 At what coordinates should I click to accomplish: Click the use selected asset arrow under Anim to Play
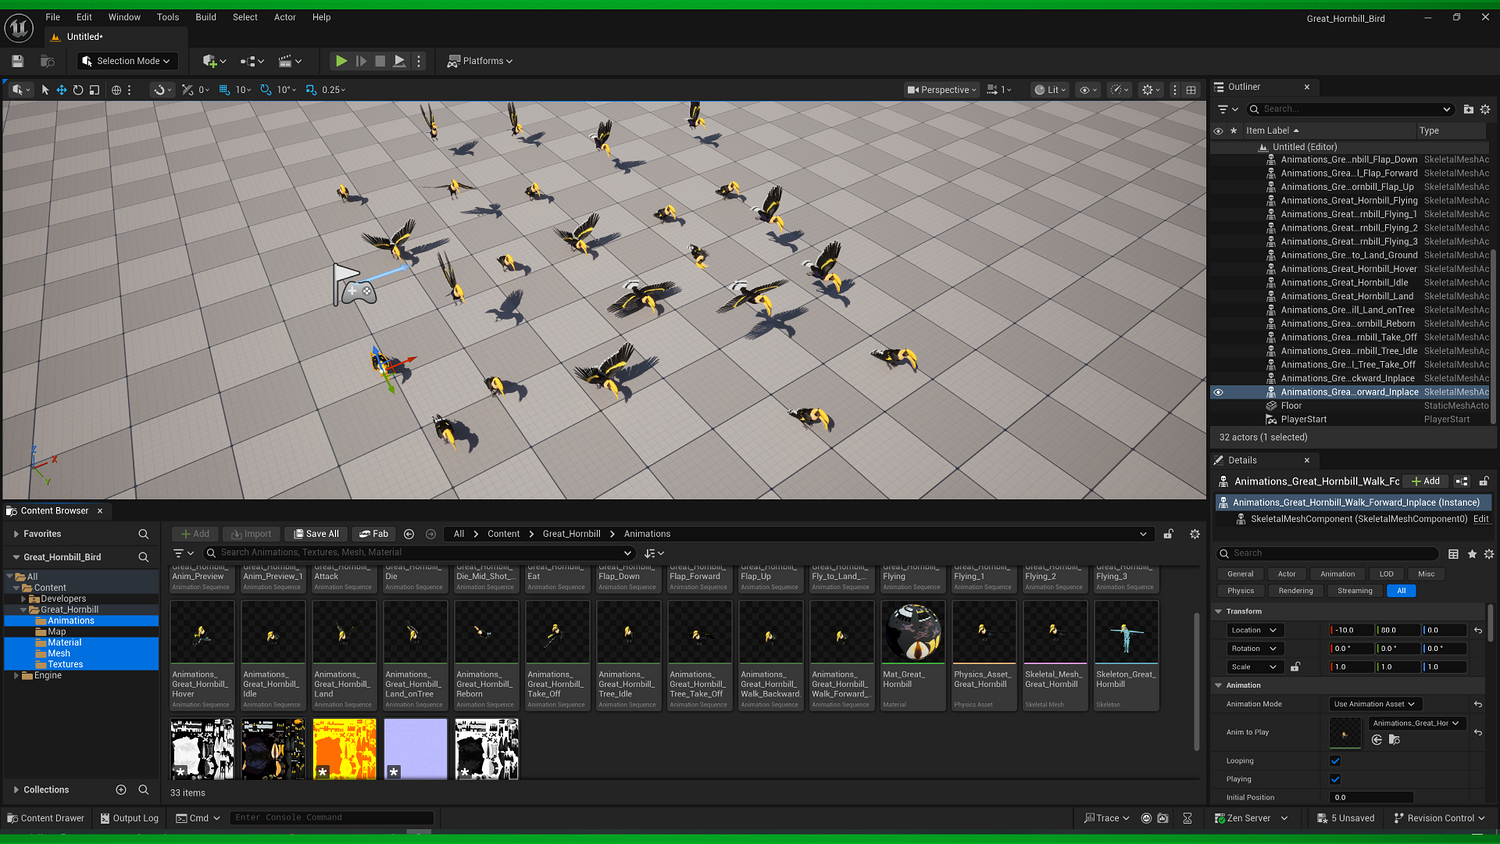[x=1377, y=740]
